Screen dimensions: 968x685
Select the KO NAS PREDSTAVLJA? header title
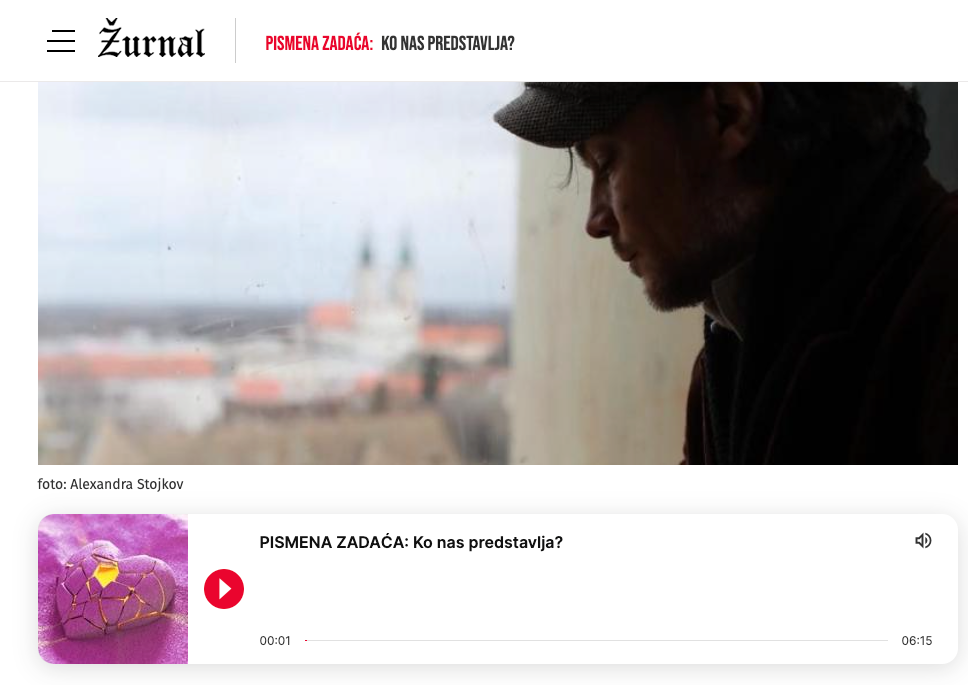click(x=448, y=43)
